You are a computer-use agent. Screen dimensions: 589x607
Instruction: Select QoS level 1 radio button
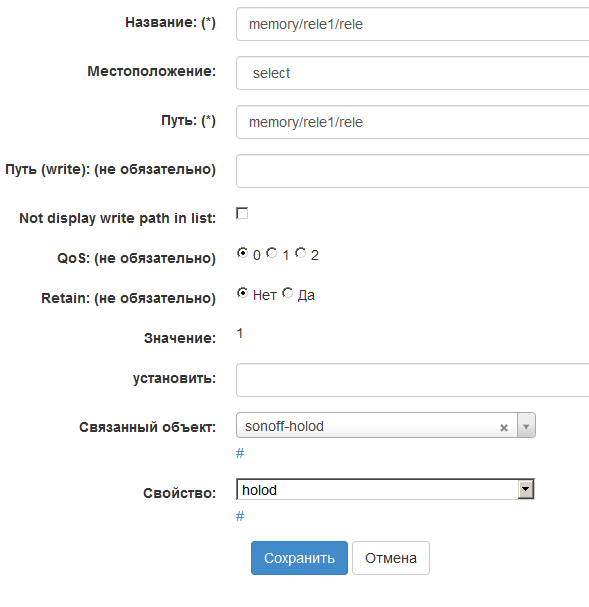[272, 253]
